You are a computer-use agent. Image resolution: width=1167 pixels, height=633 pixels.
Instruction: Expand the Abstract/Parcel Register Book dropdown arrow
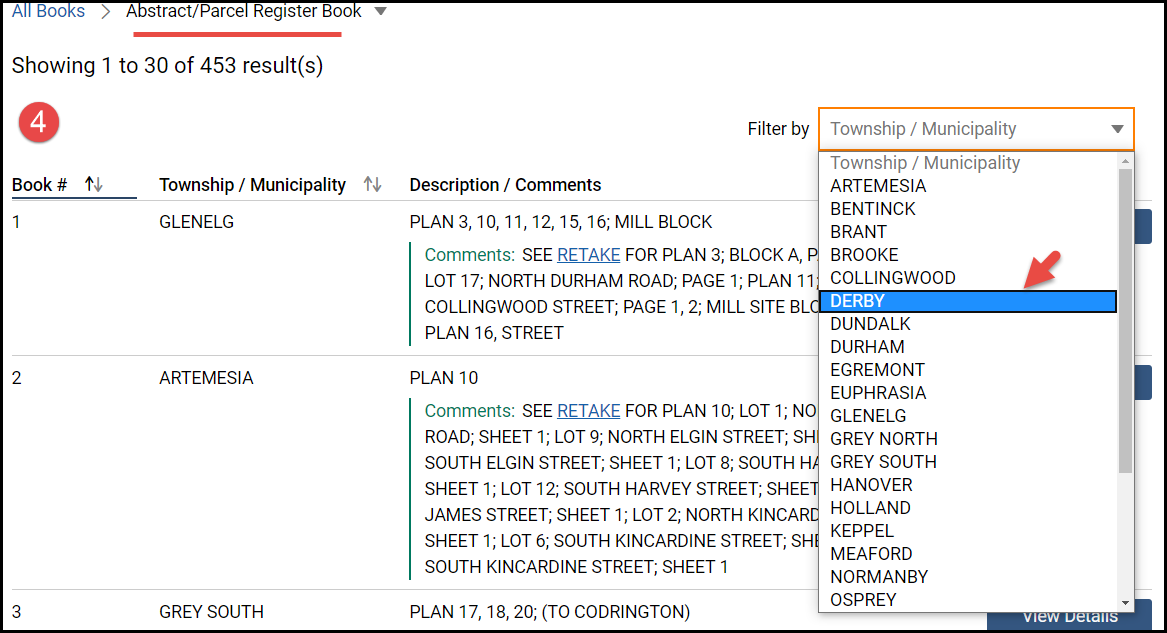pos(379,12)
